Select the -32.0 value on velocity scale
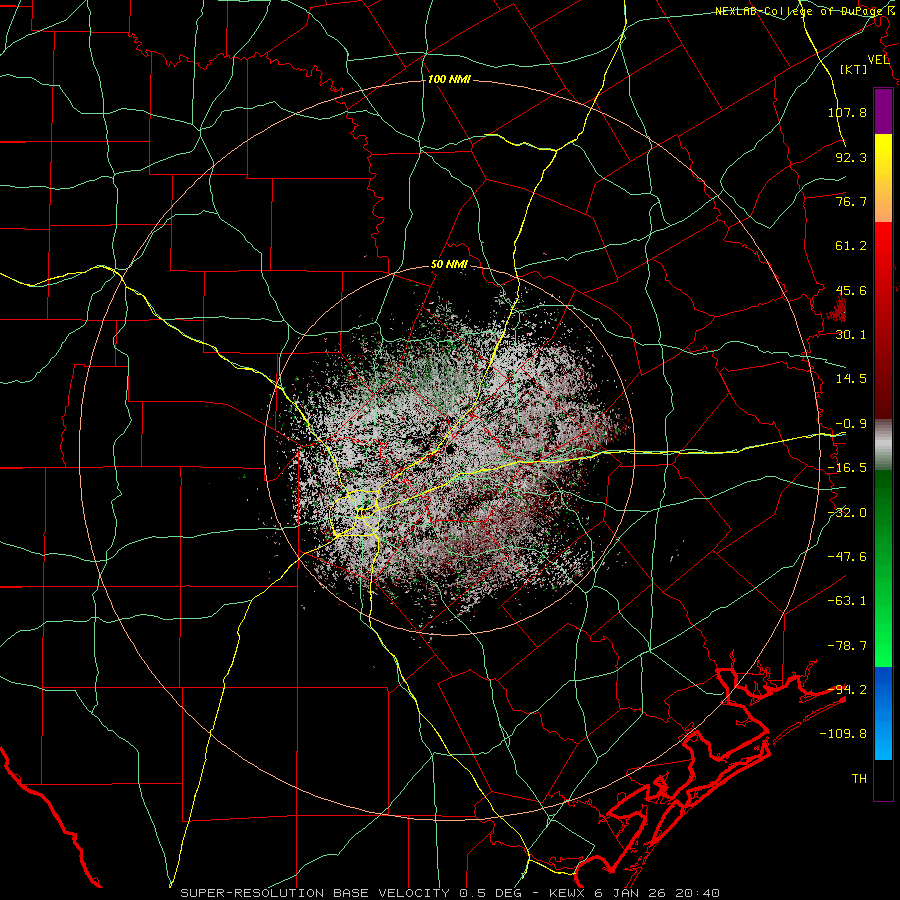Image resolution: width=900 pixels, height=900 pixels. coord(847,513)
